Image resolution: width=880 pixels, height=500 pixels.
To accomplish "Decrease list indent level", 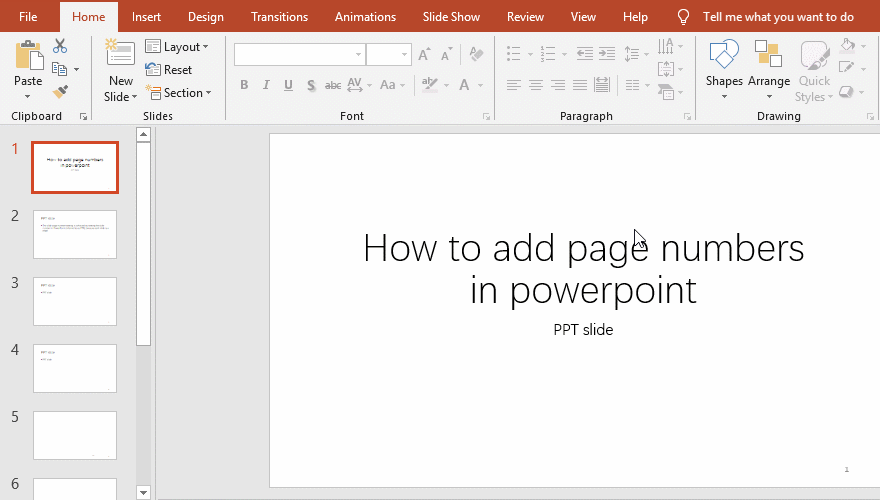I will 585,54.
